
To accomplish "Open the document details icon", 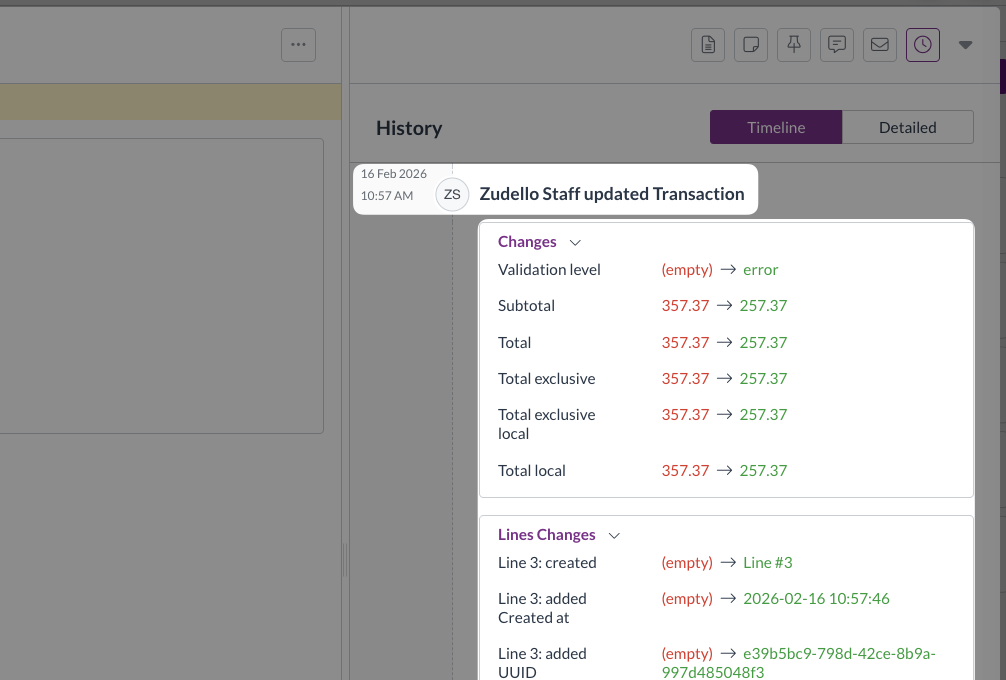I will [708, 45].
